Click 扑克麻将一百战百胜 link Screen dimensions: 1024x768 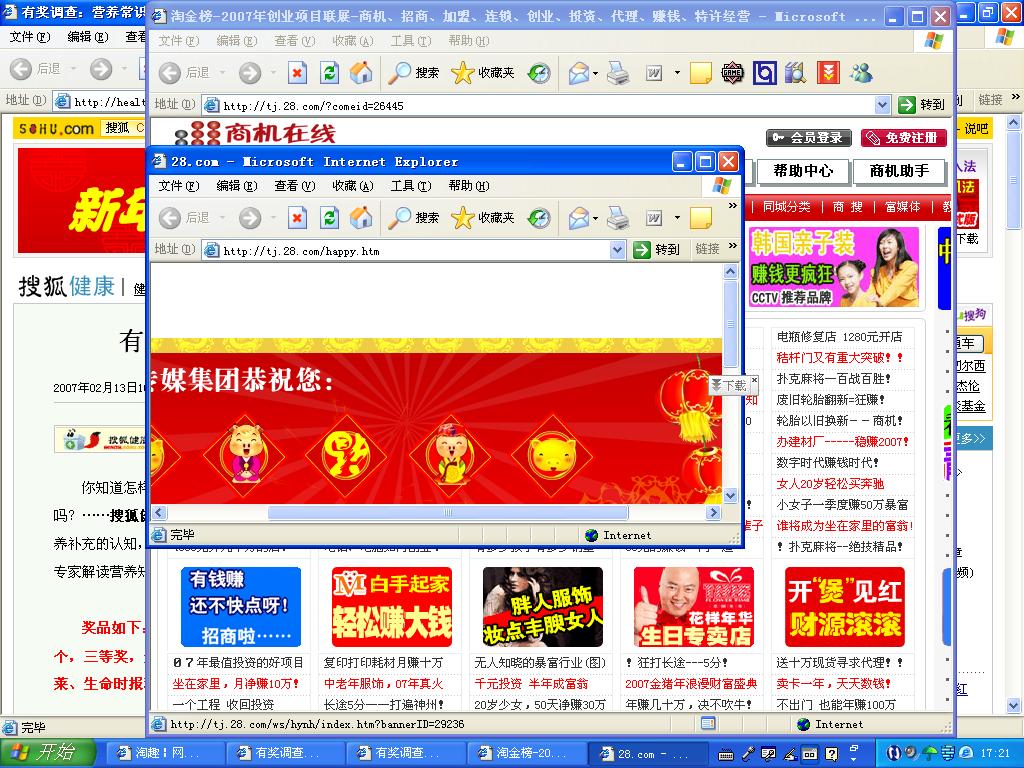833,379
